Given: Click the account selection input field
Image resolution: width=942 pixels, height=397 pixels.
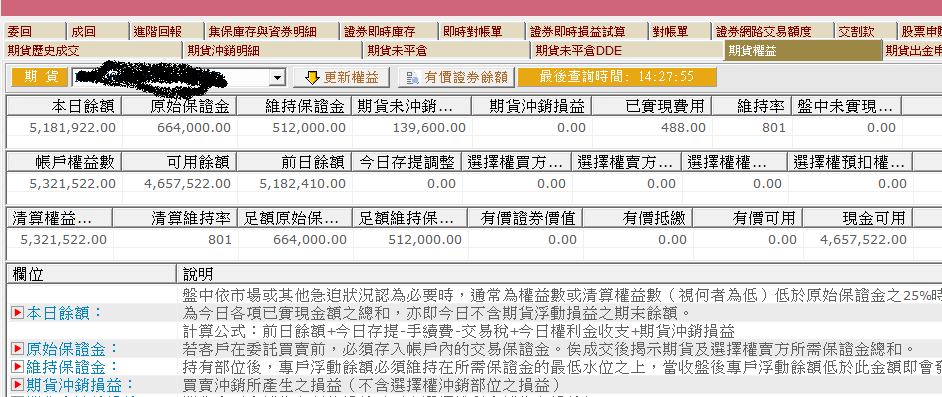Looking at the screenshot, I should (171, 77).
